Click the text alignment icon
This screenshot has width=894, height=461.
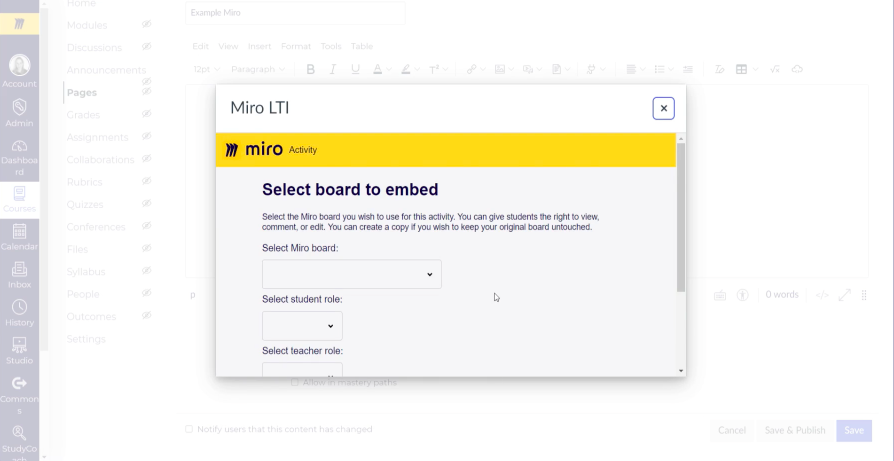(x=631, y=70)
